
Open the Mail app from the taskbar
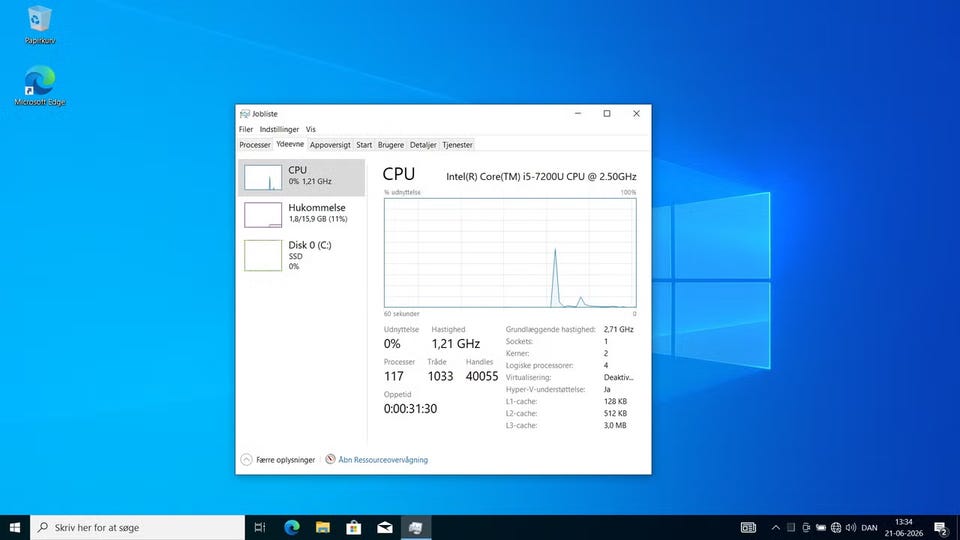[384, 527]
